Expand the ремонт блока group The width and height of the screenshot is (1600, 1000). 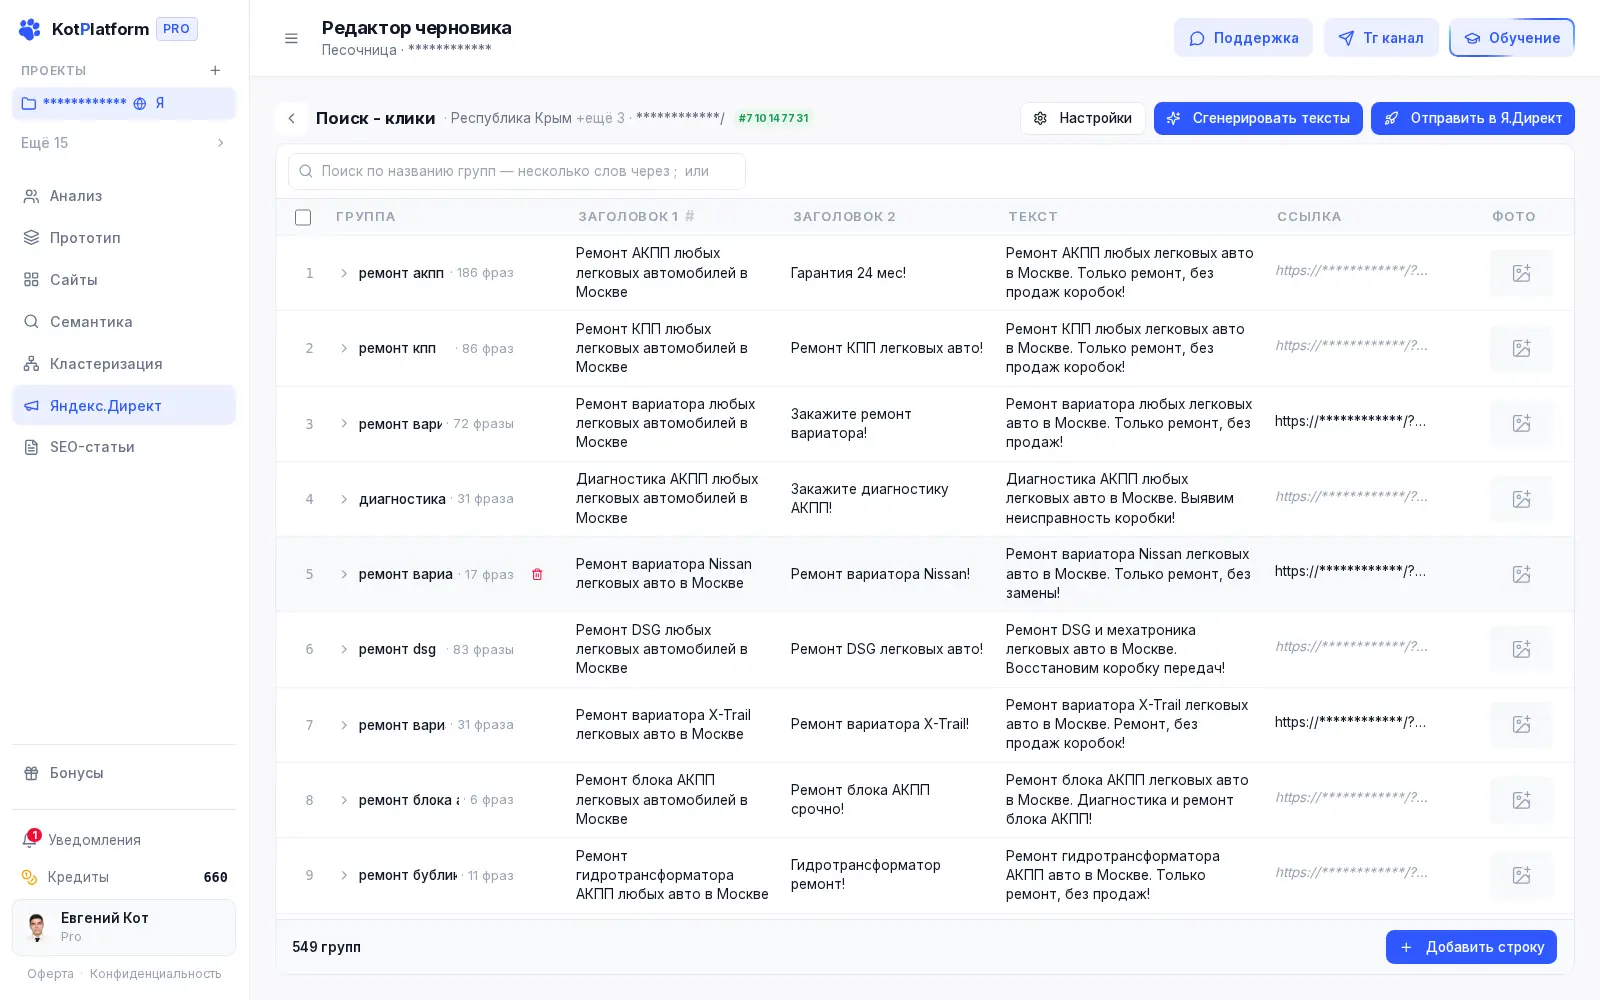tap(344, 800)
